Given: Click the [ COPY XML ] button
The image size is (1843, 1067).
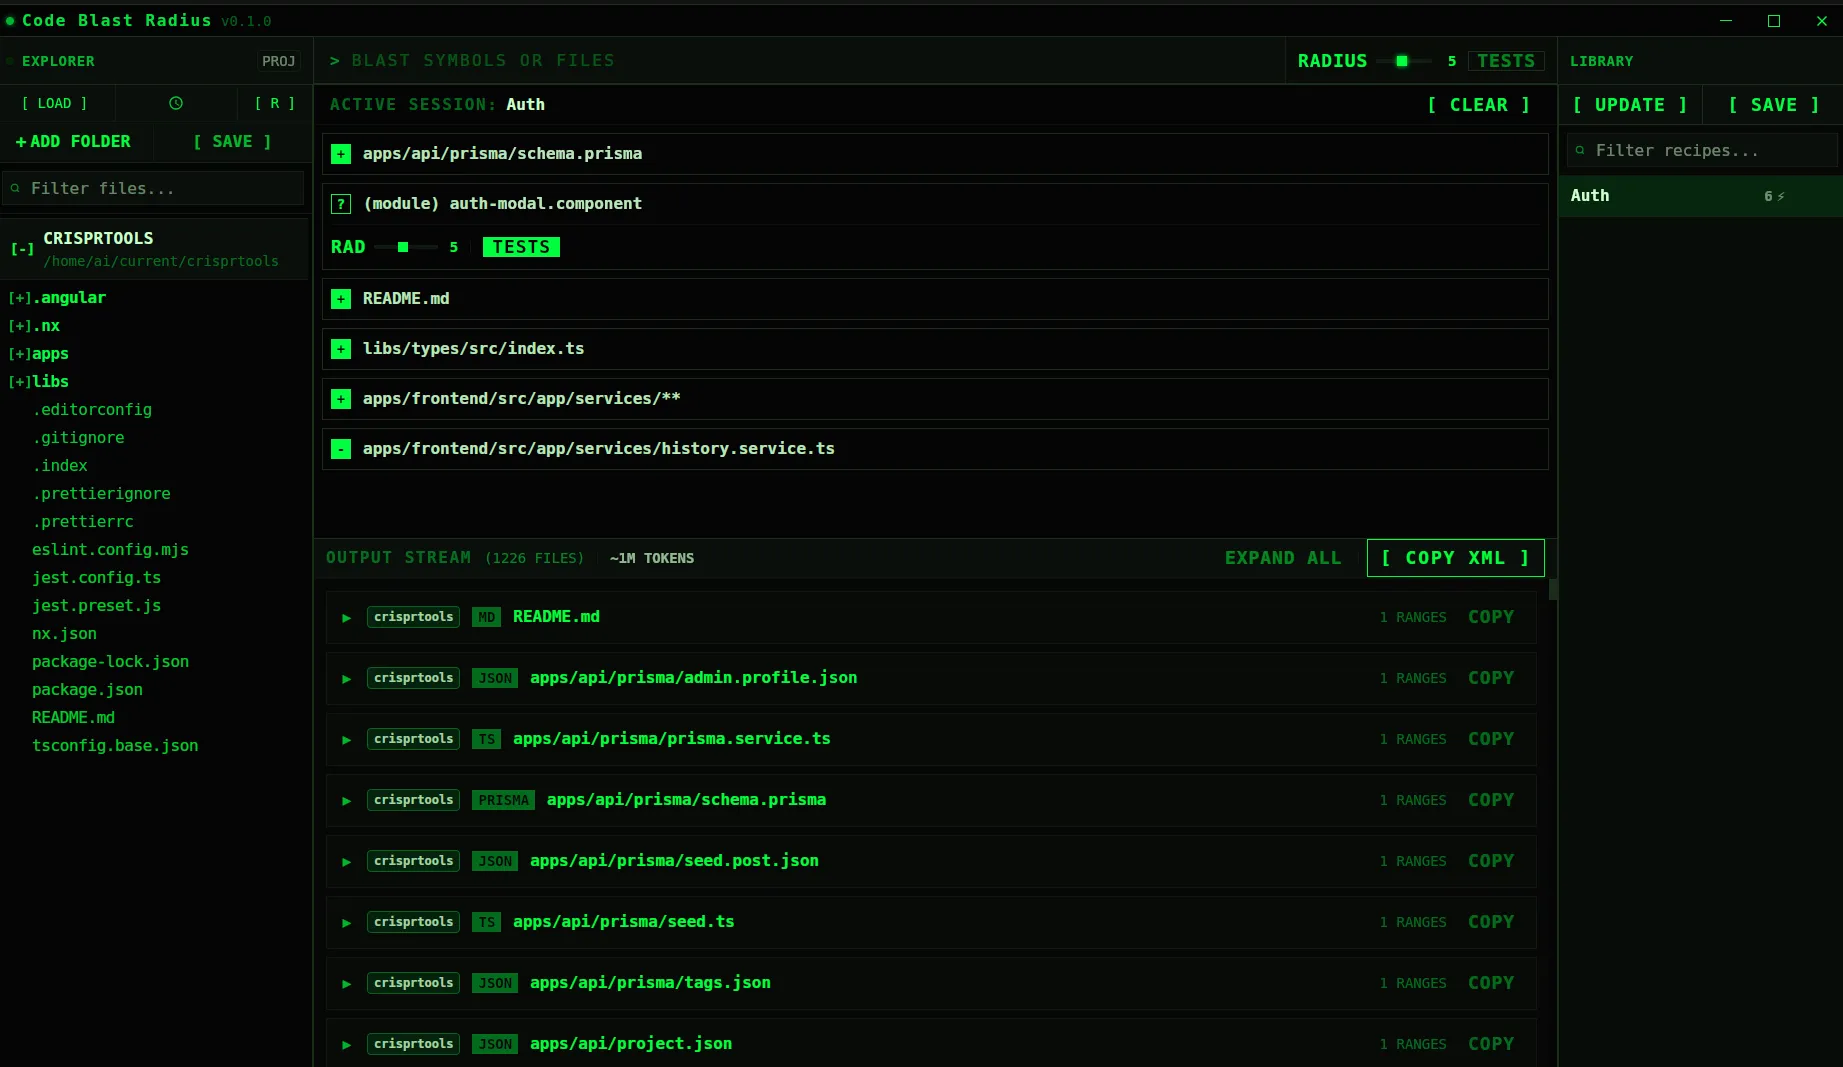Looking at the screenshot, I should [x=1455, y=557].
